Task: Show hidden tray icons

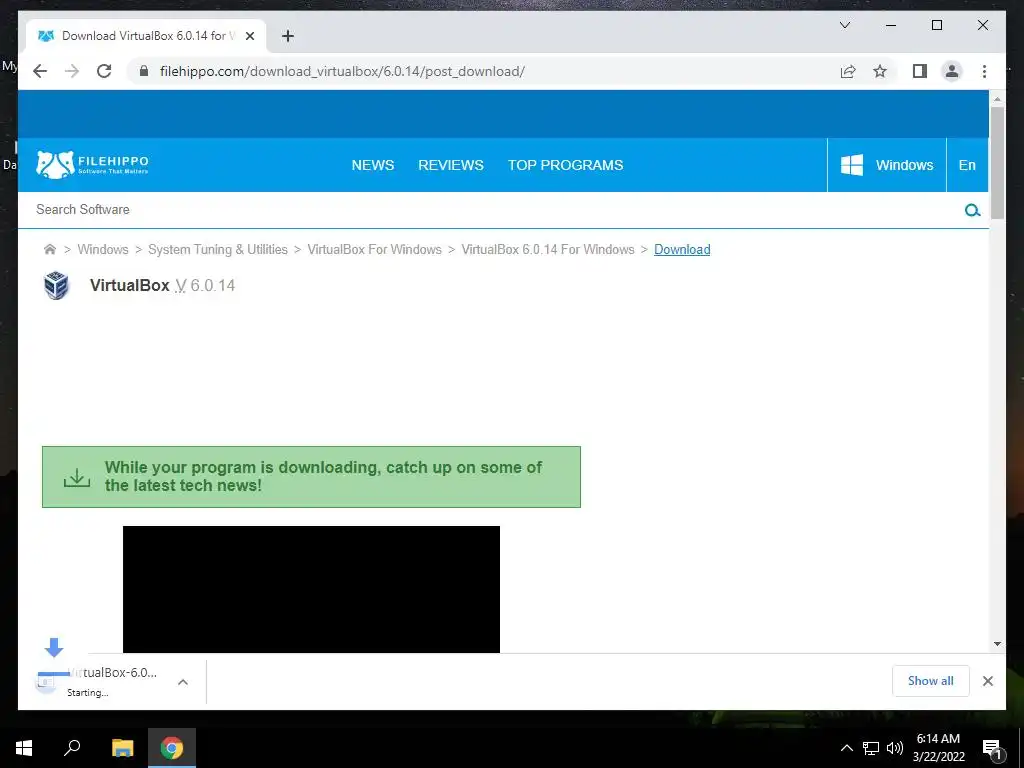Action: [846, 748]
